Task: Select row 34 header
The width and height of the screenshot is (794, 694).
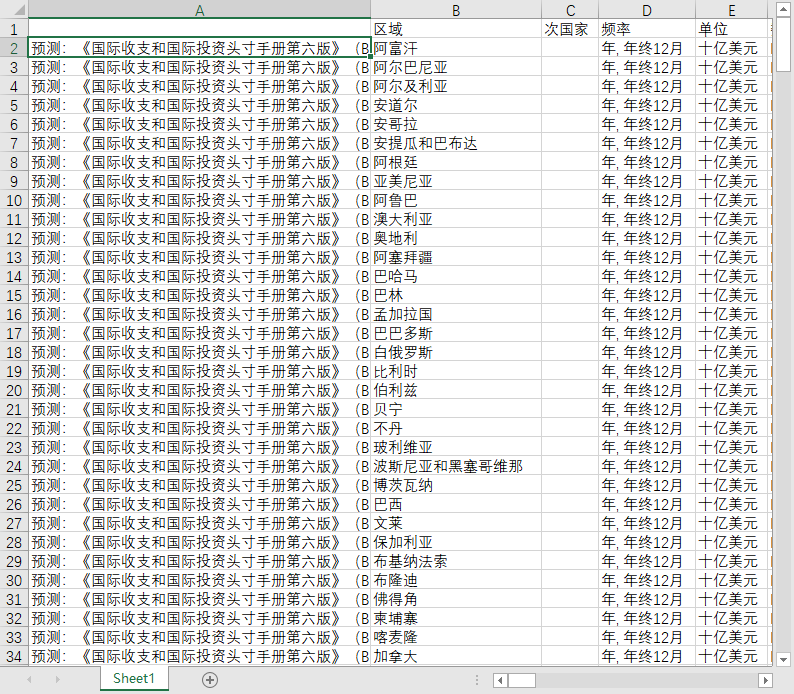Action: tap(14, 657)
